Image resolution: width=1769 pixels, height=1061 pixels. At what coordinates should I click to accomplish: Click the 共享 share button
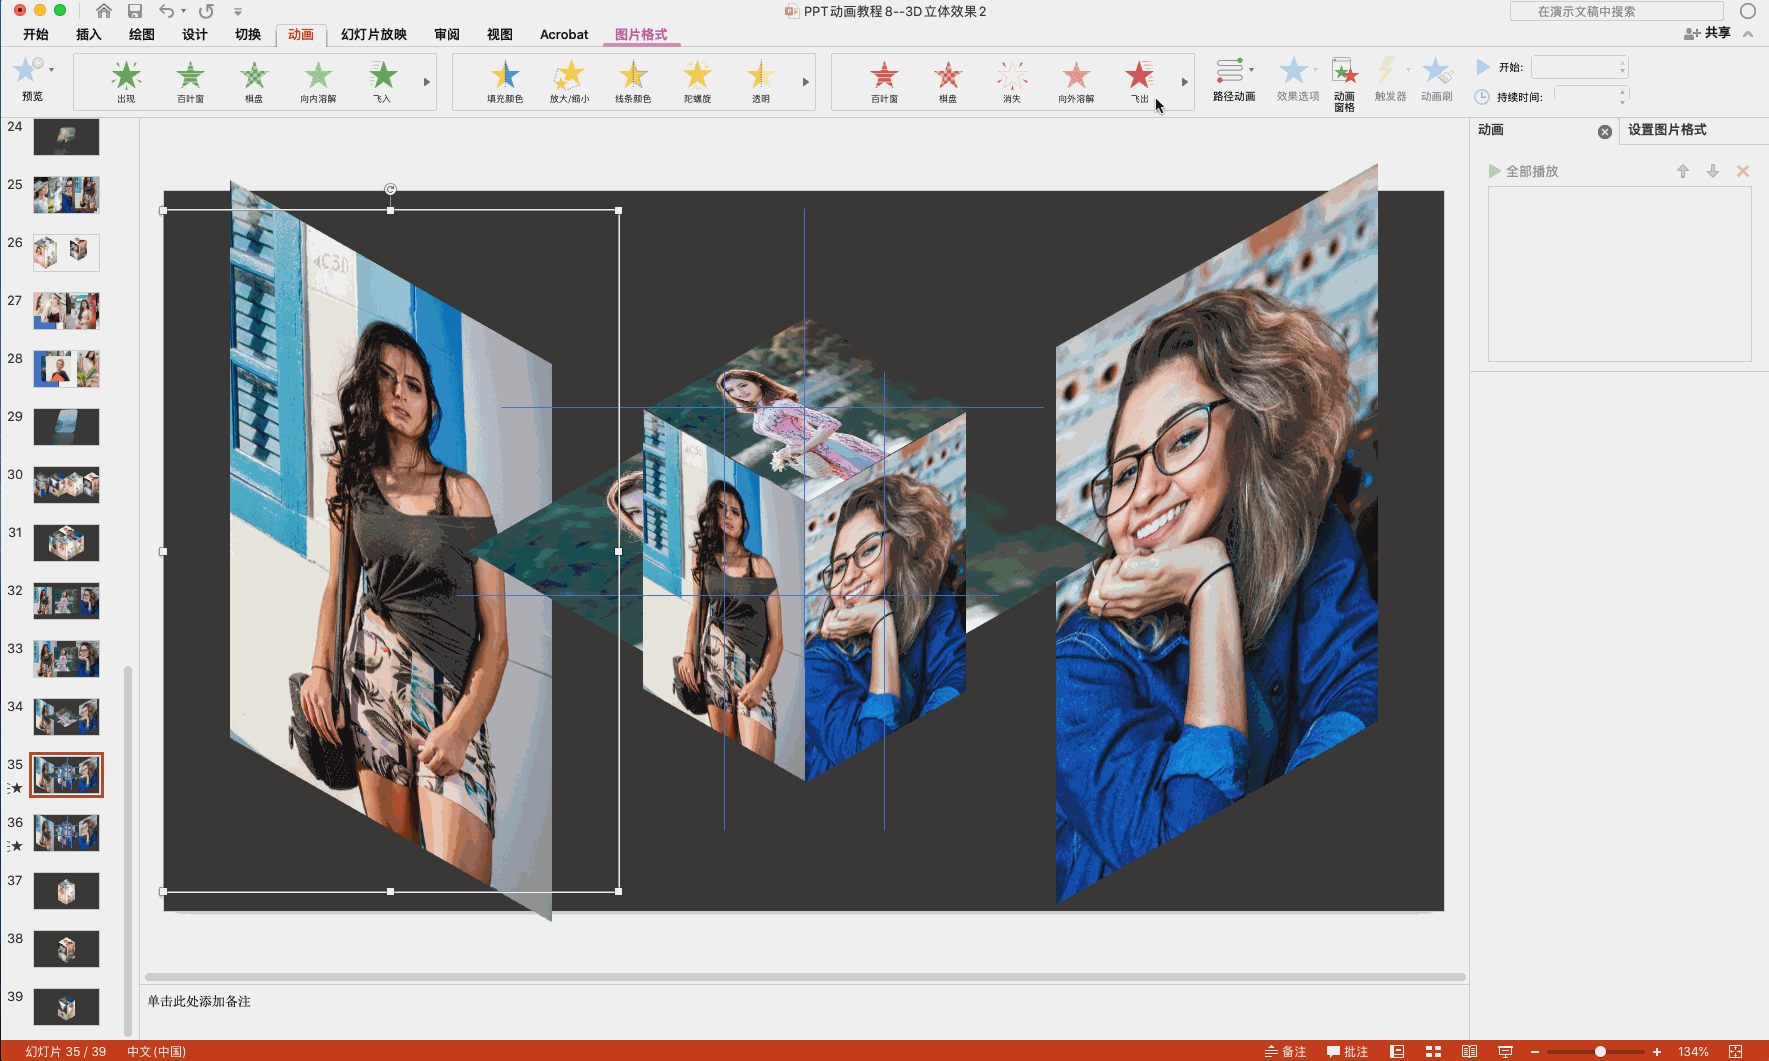(x=1708, y=33)
